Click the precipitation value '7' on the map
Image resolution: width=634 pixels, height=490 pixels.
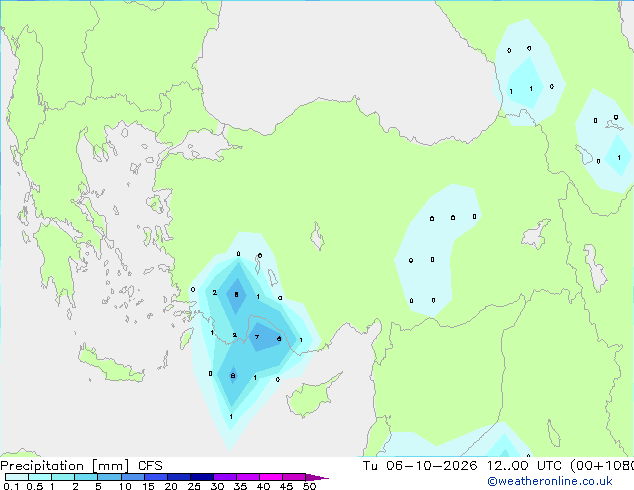(257, 337)
